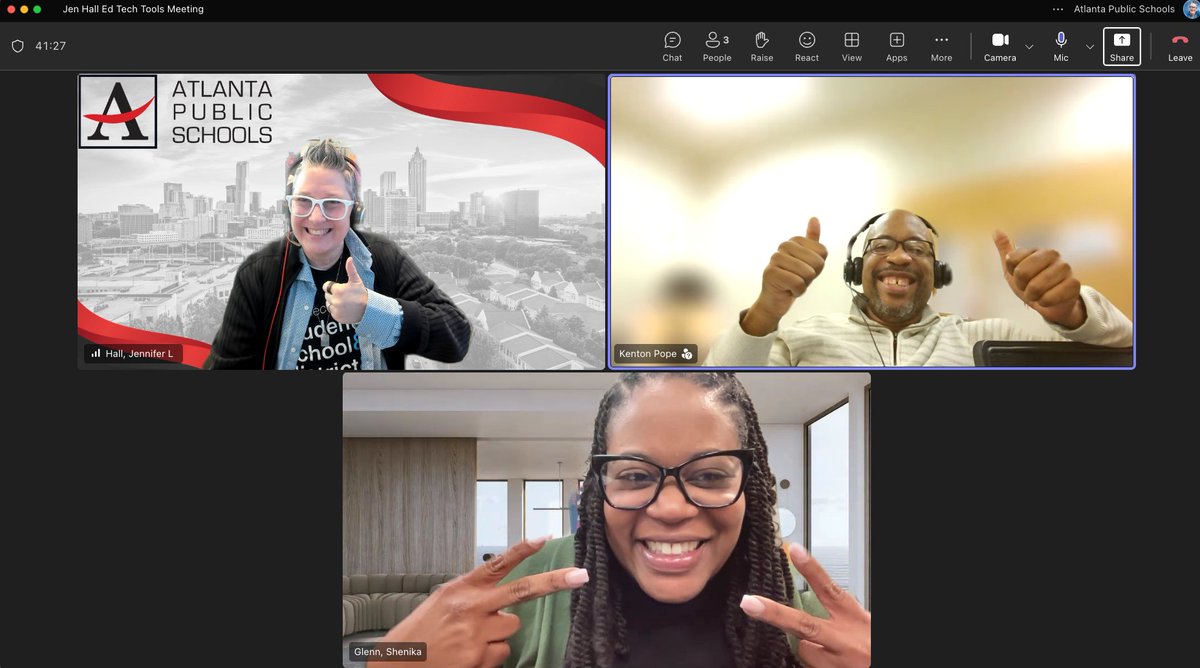Screen dimensions: 1200x668
Task: Open the More actions menu
Action: click(941, 46)
